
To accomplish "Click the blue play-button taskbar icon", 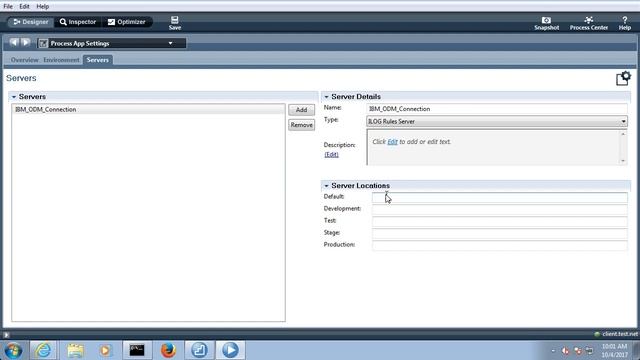I will coord(230,350).
